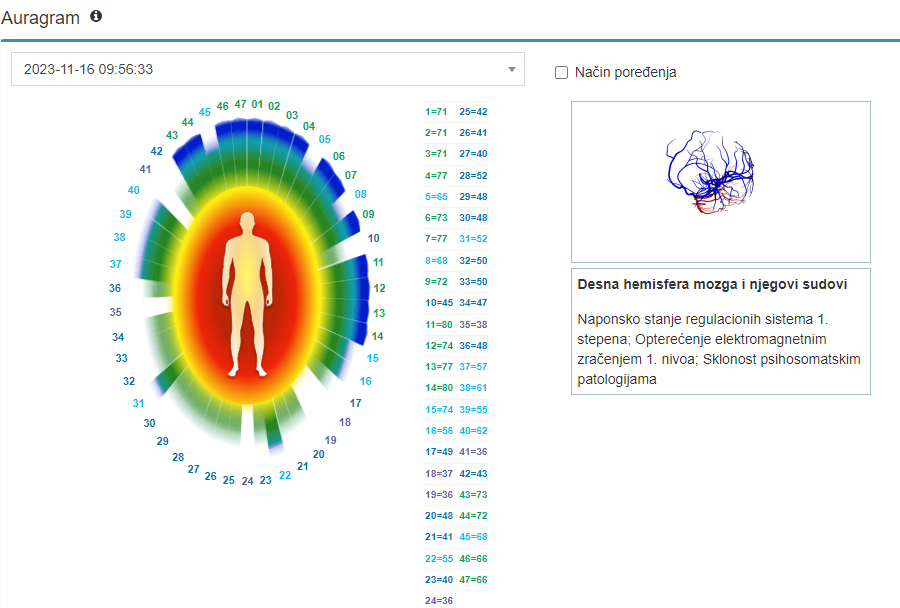
Task: Select segment number 17 on the aura ring
Action: [x=355, y=403]
